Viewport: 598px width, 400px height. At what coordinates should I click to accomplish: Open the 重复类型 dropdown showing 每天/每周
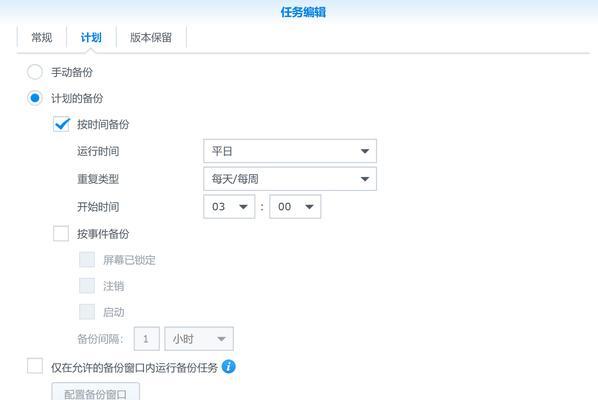tap(290, 178)
